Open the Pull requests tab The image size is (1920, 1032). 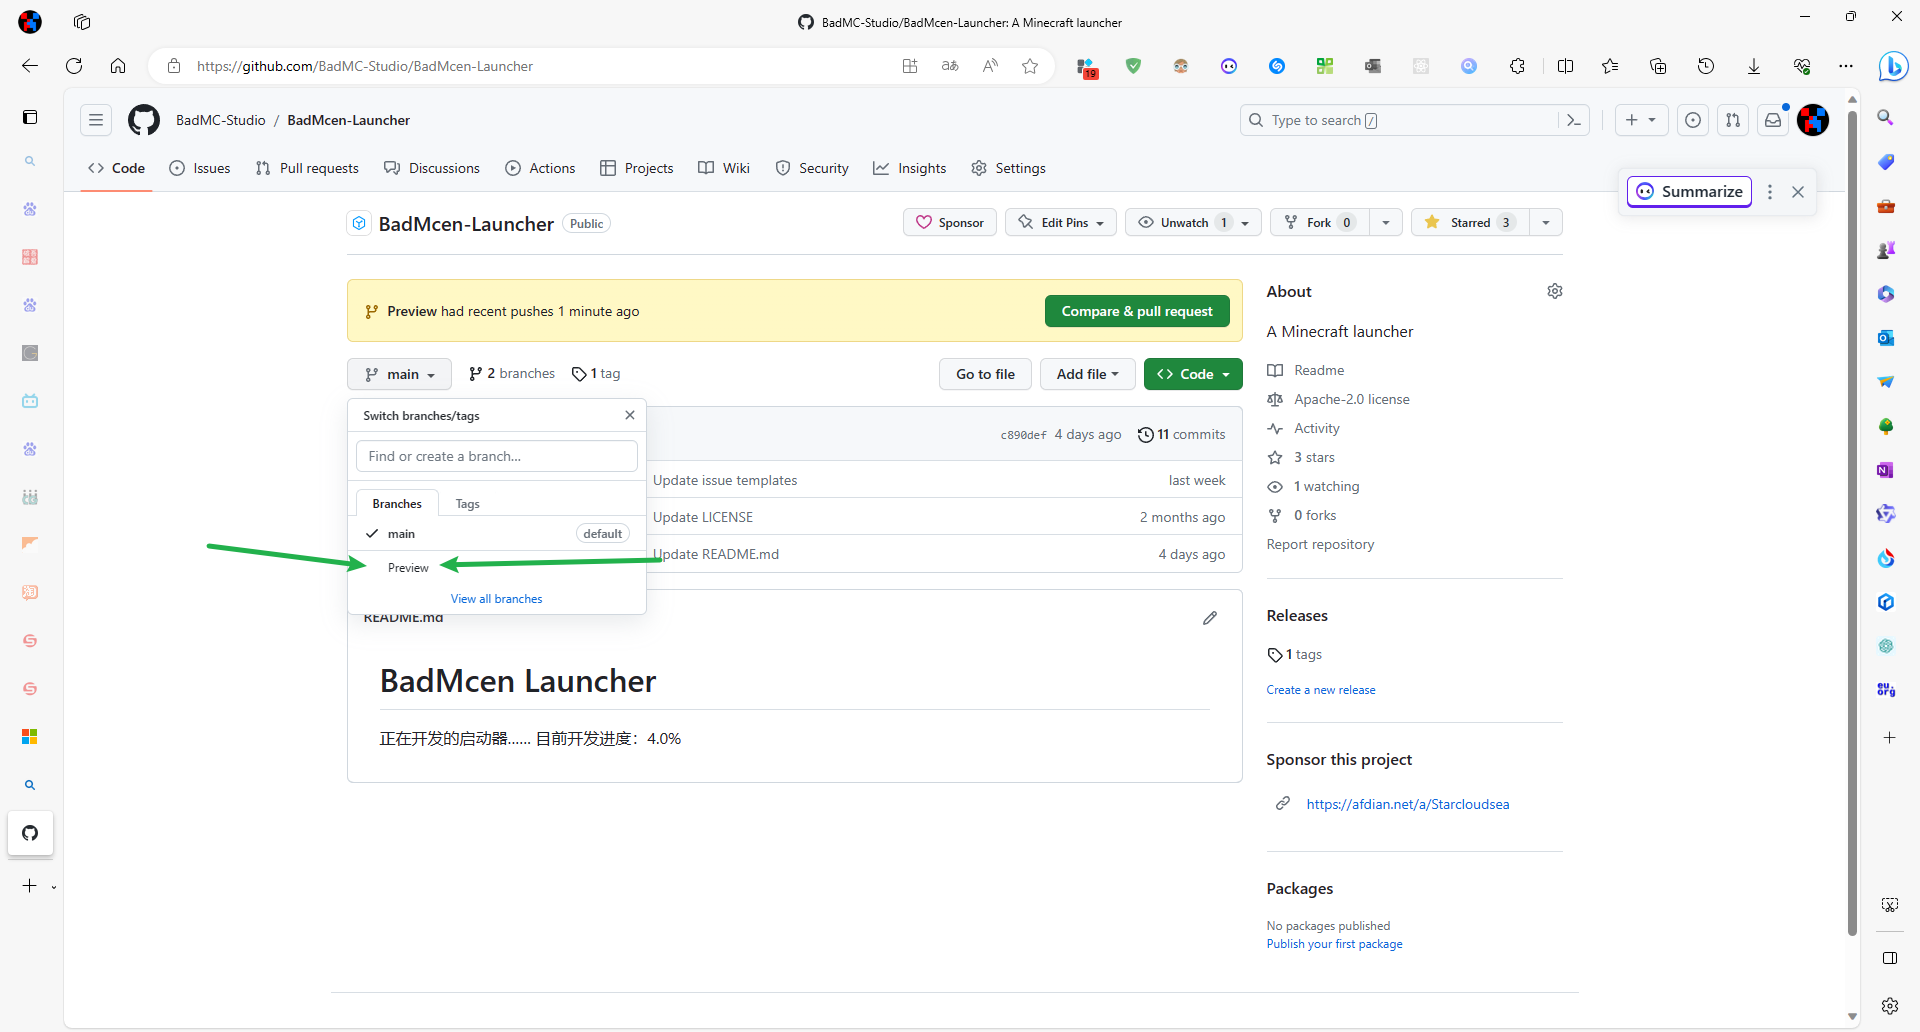pyautogui.click(x=307, y=168)
